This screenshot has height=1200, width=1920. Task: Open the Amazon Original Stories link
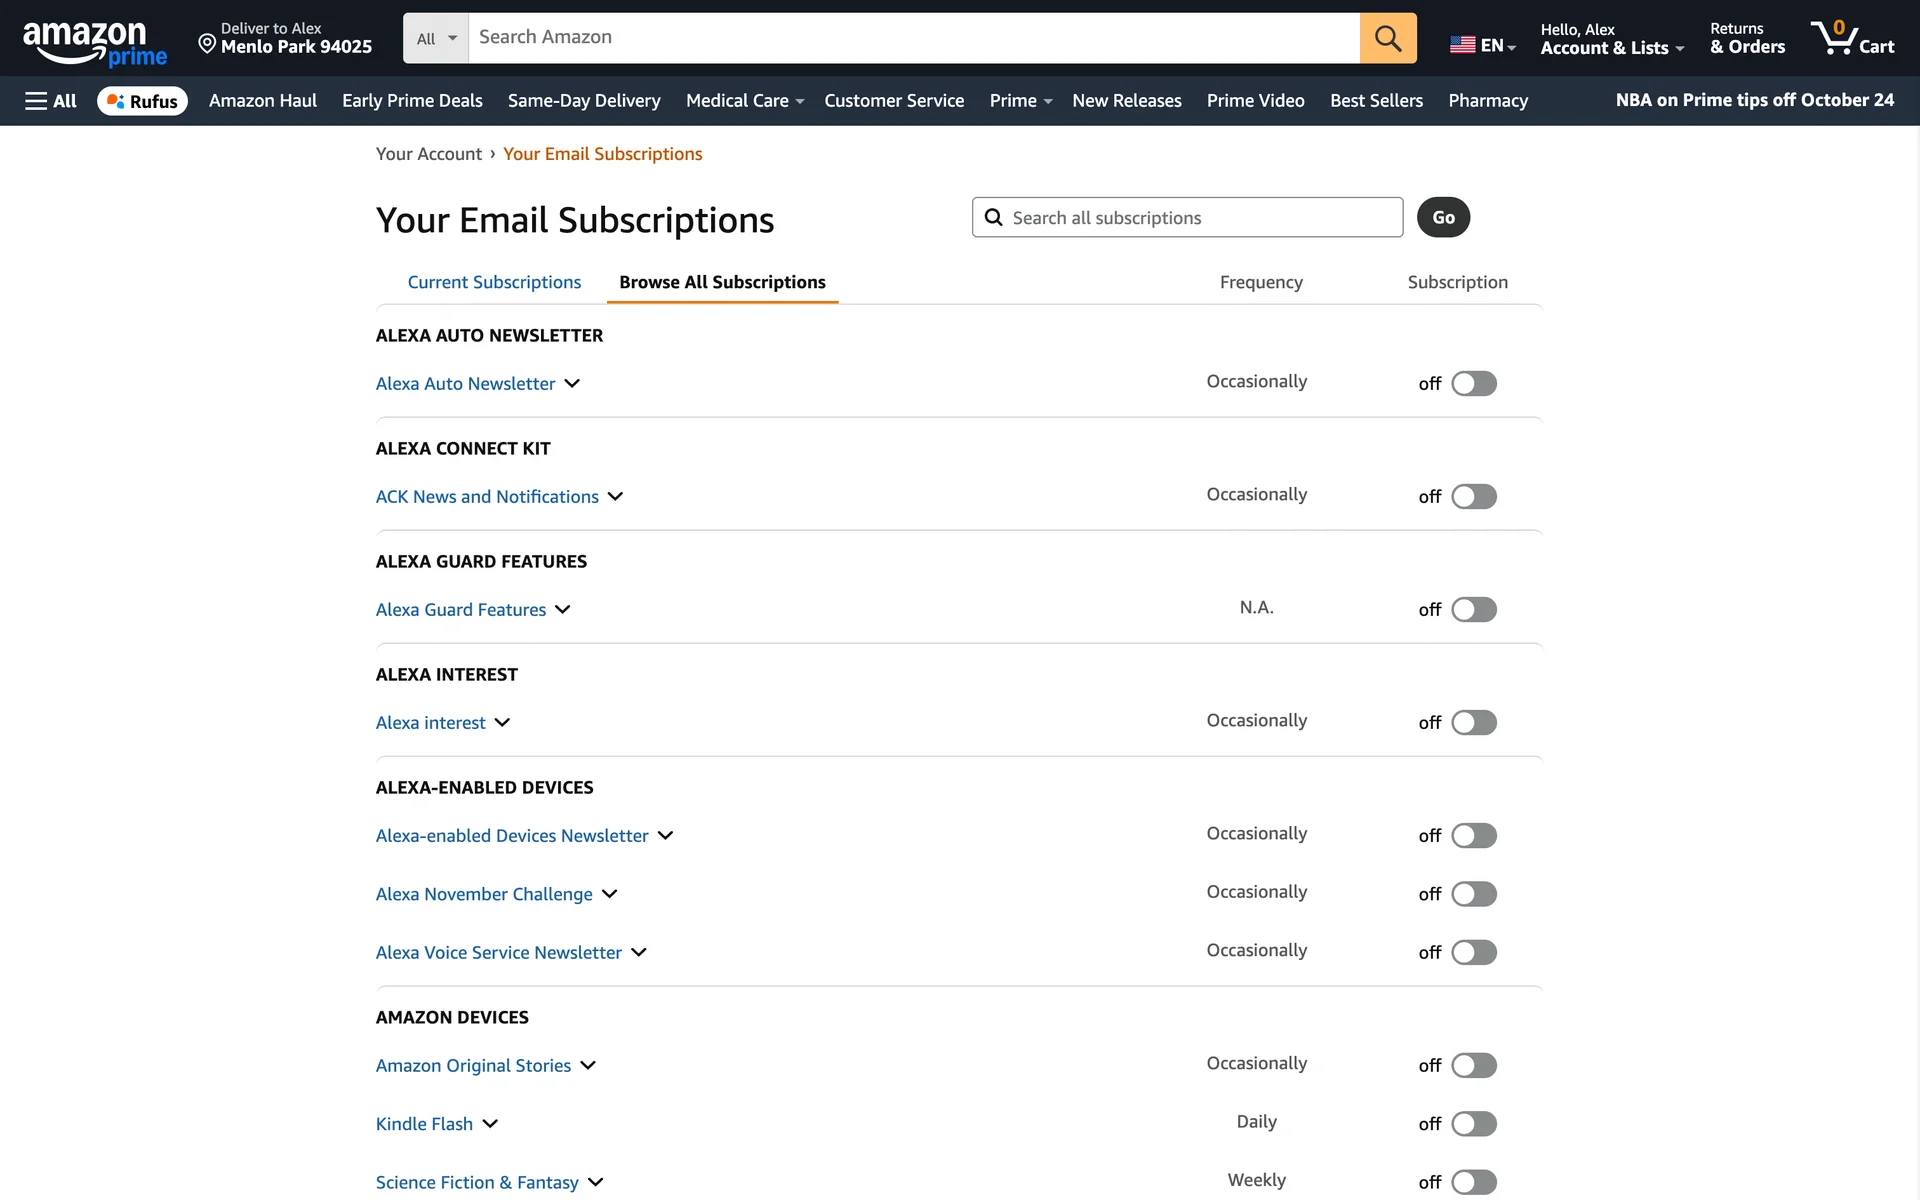click(473, 1066)
